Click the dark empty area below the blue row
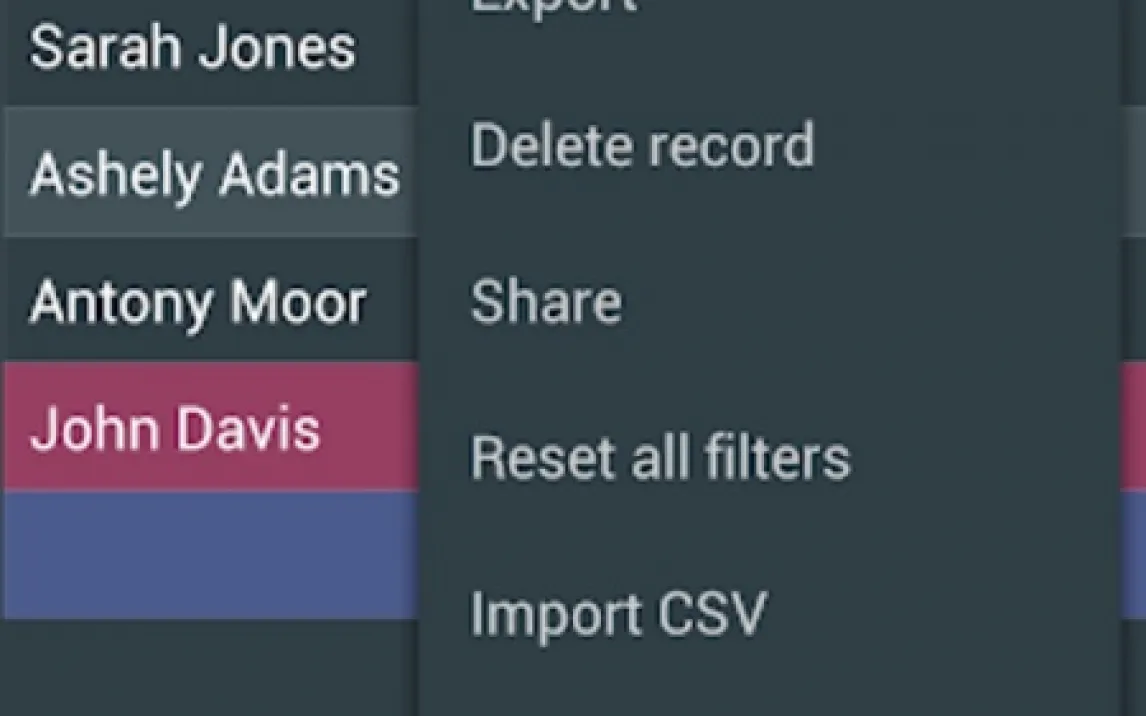 point(210,668)
